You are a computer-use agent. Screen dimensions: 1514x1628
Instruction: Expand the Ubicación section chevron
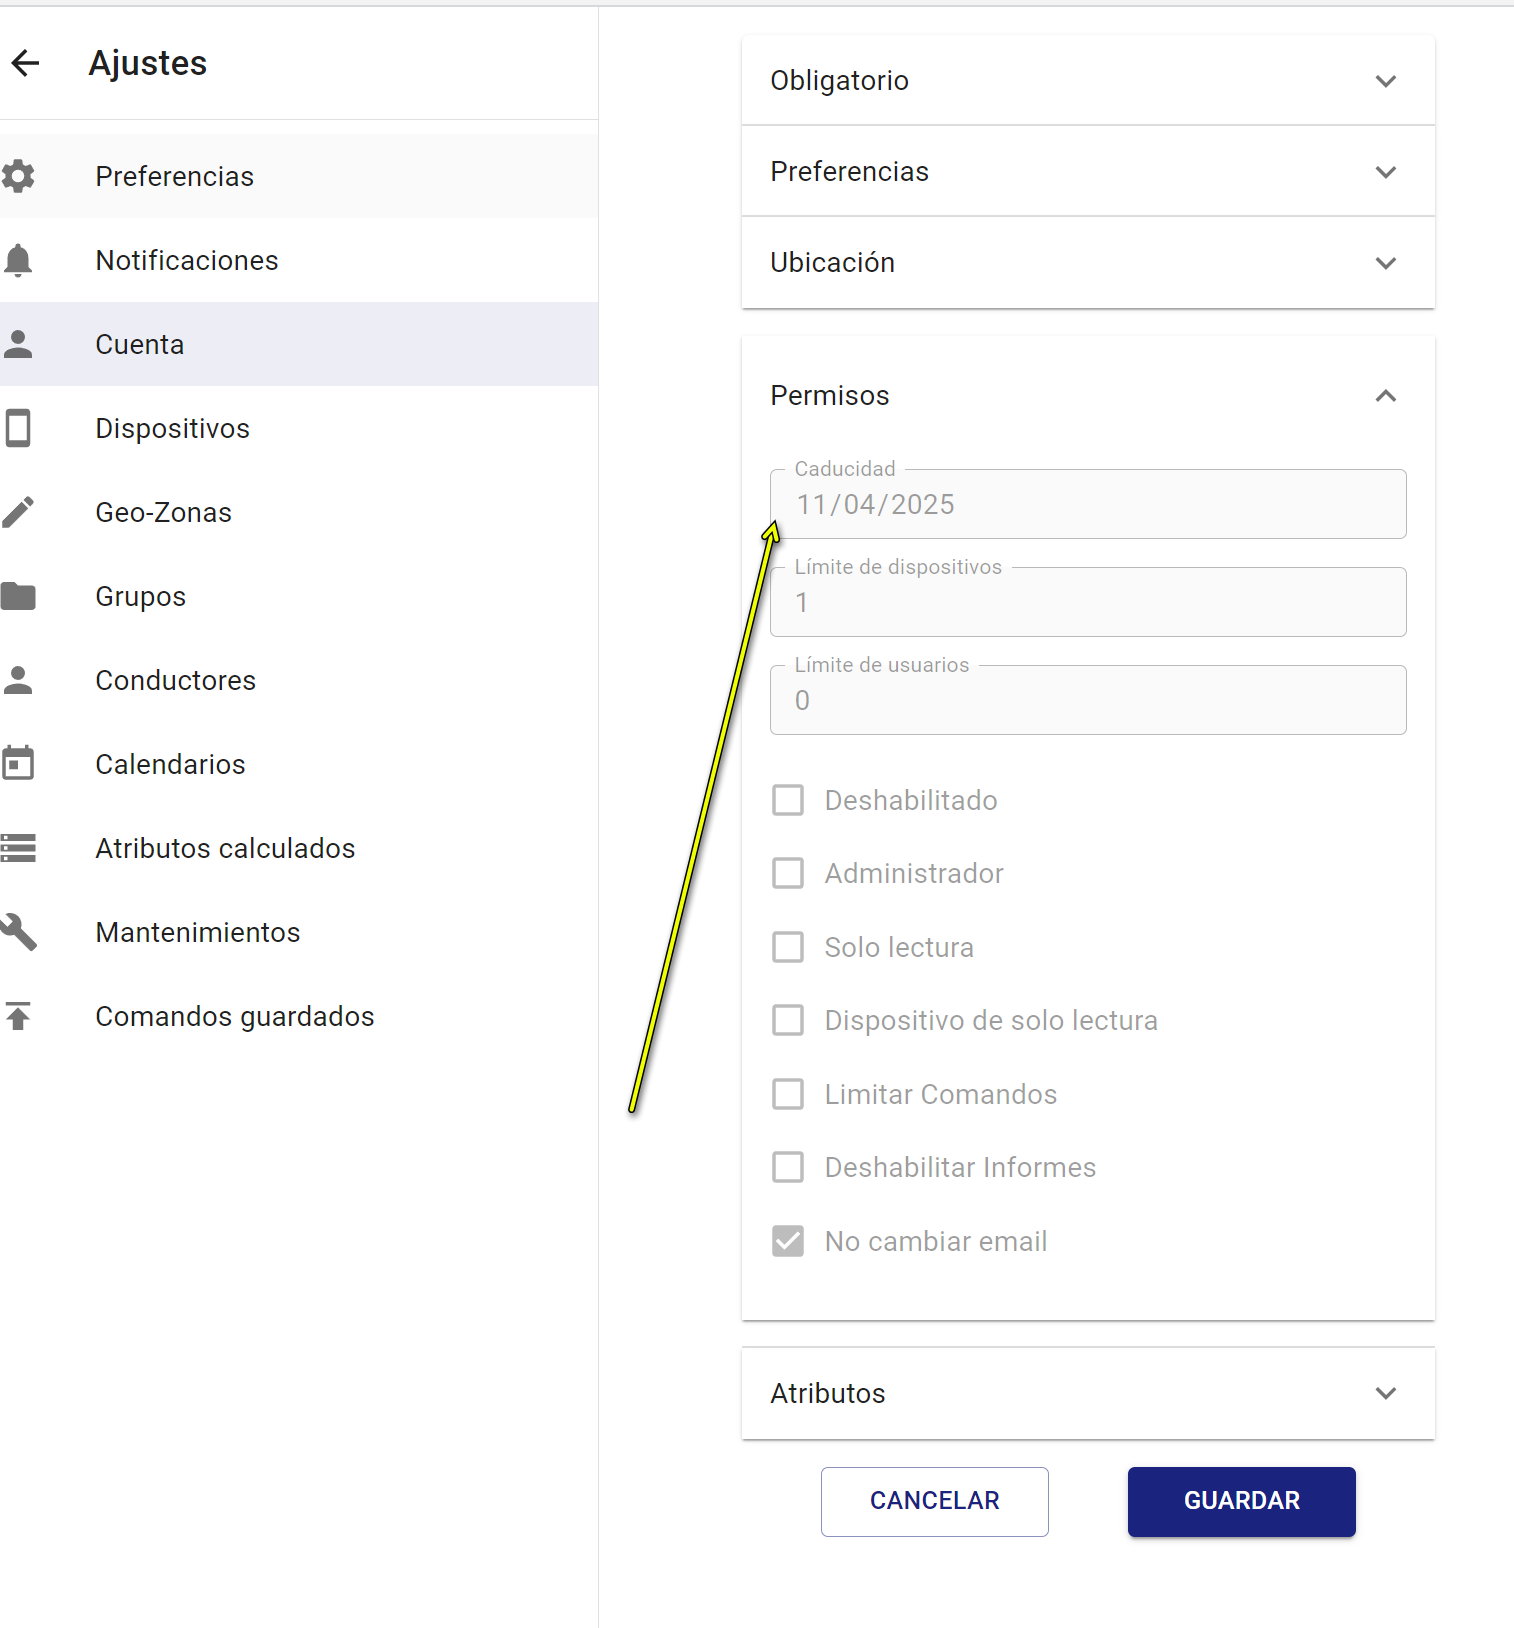point(1386,263)
